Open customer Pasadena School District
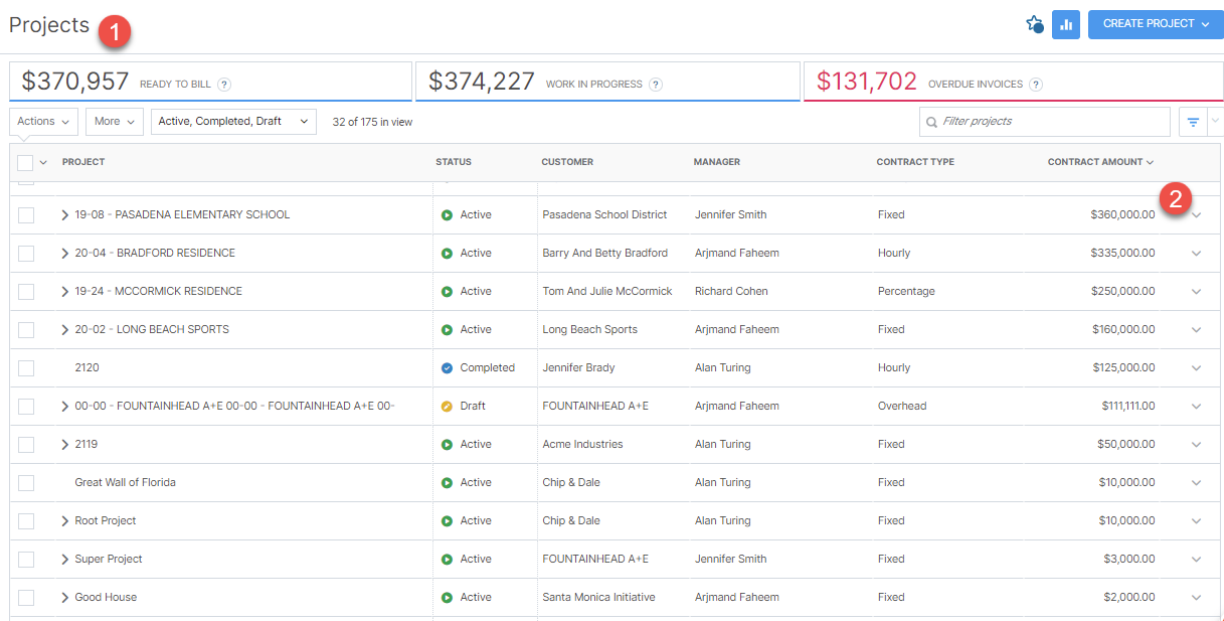The width and height of the screenshot is (1224, 621). (x=604, y=215)
